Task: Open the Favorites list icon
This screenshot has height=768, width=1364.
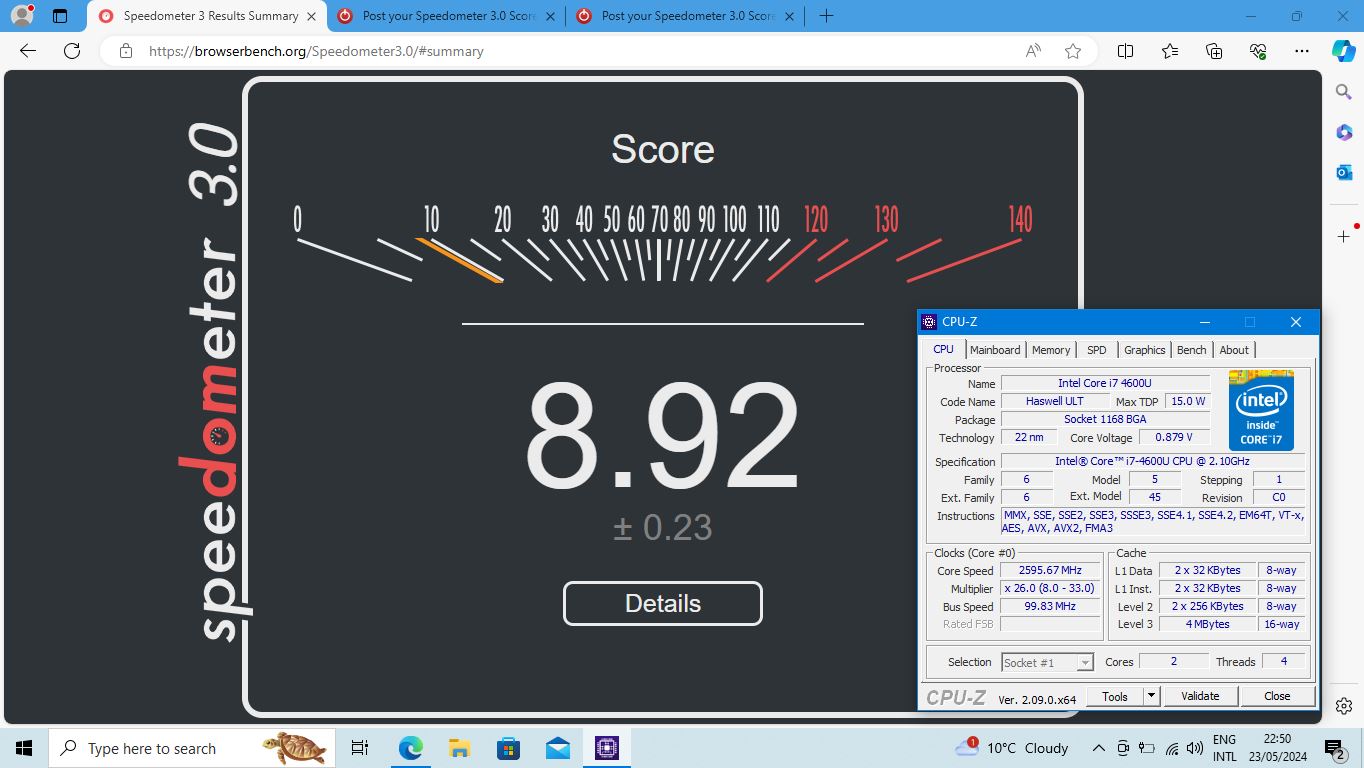Action: (1170, 51)
